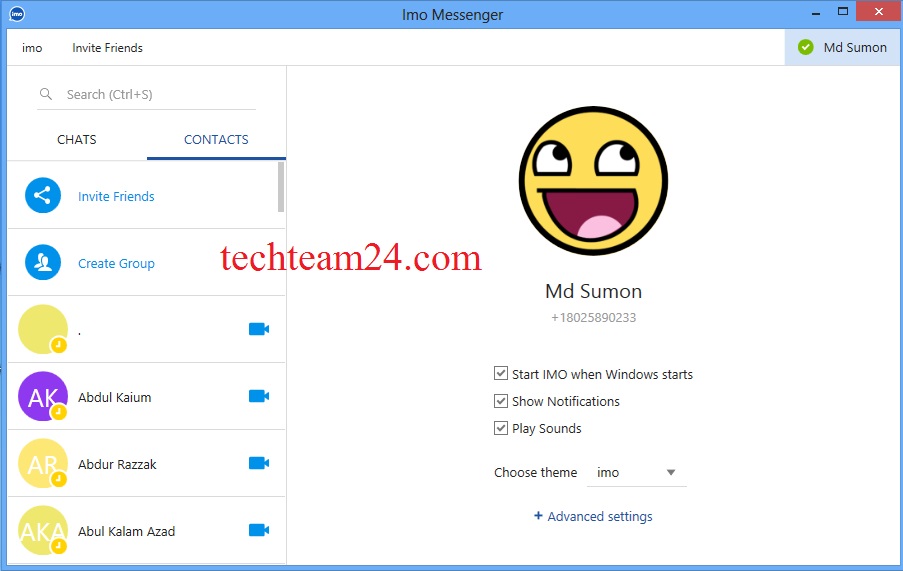Click video camera icon for the dot contact

259,329
